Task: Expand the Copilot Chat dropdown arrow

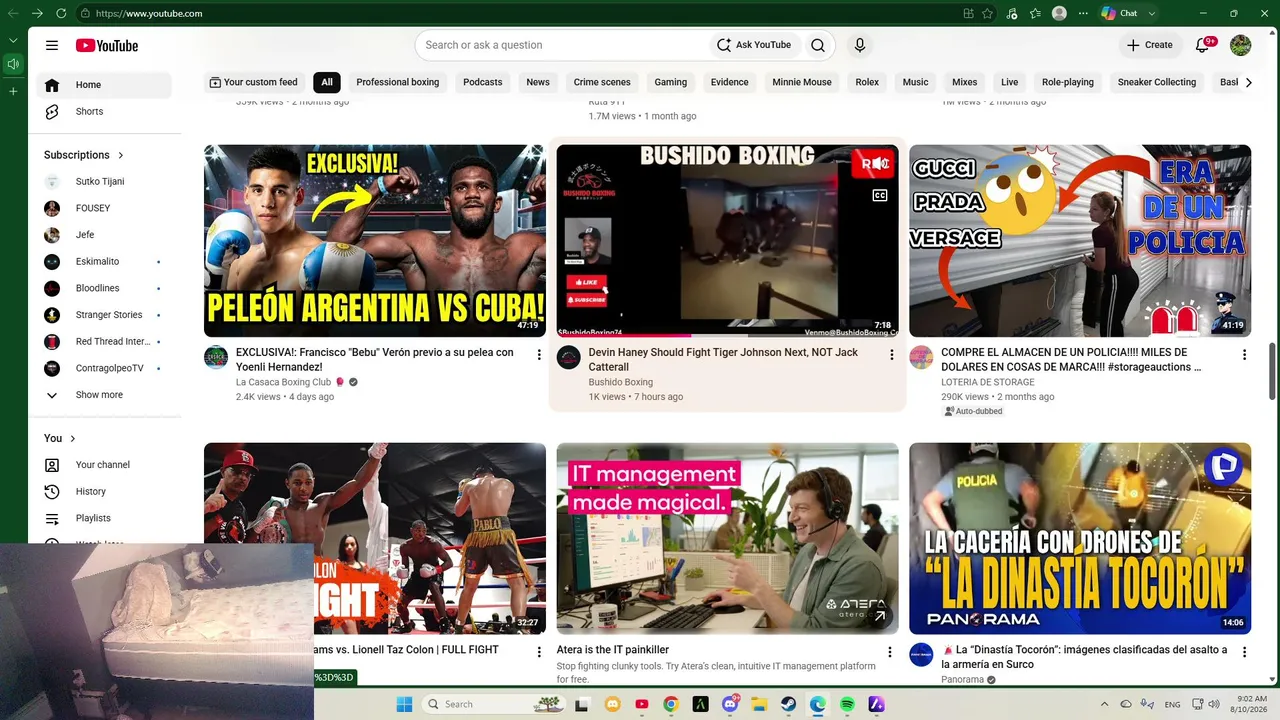Action: [x=1152, y=13]
